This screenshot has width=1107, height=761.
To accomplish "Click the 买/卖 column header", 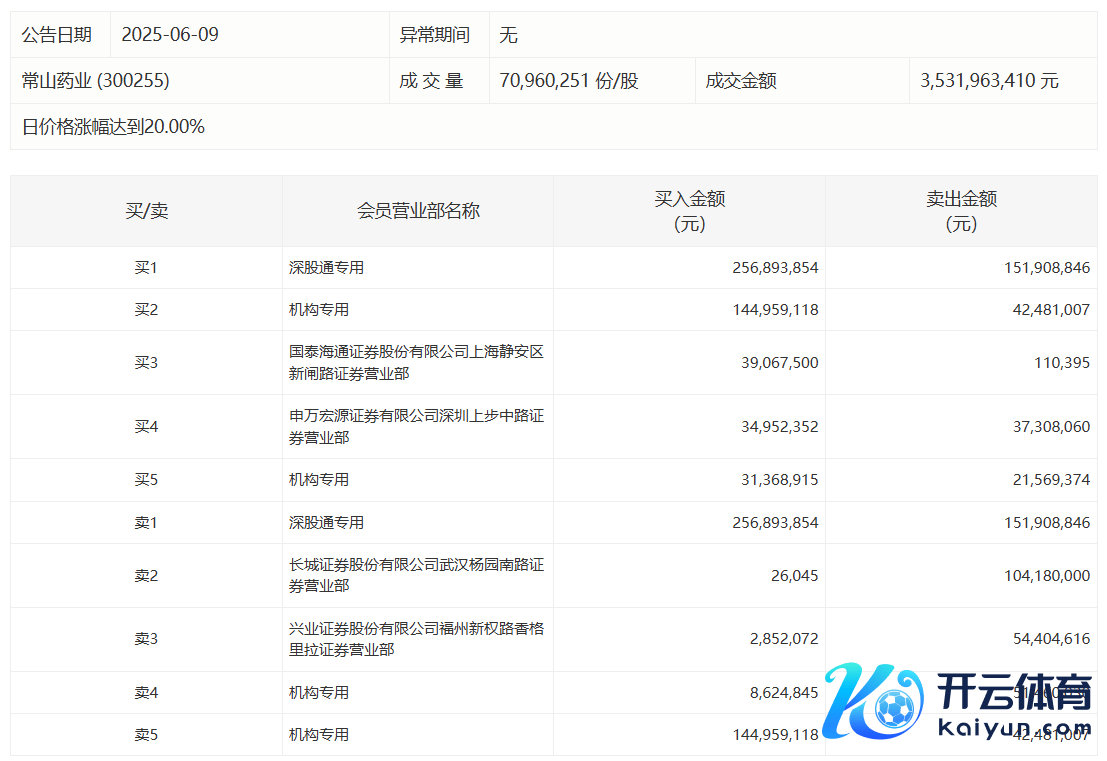I will [x=146, y=211].
